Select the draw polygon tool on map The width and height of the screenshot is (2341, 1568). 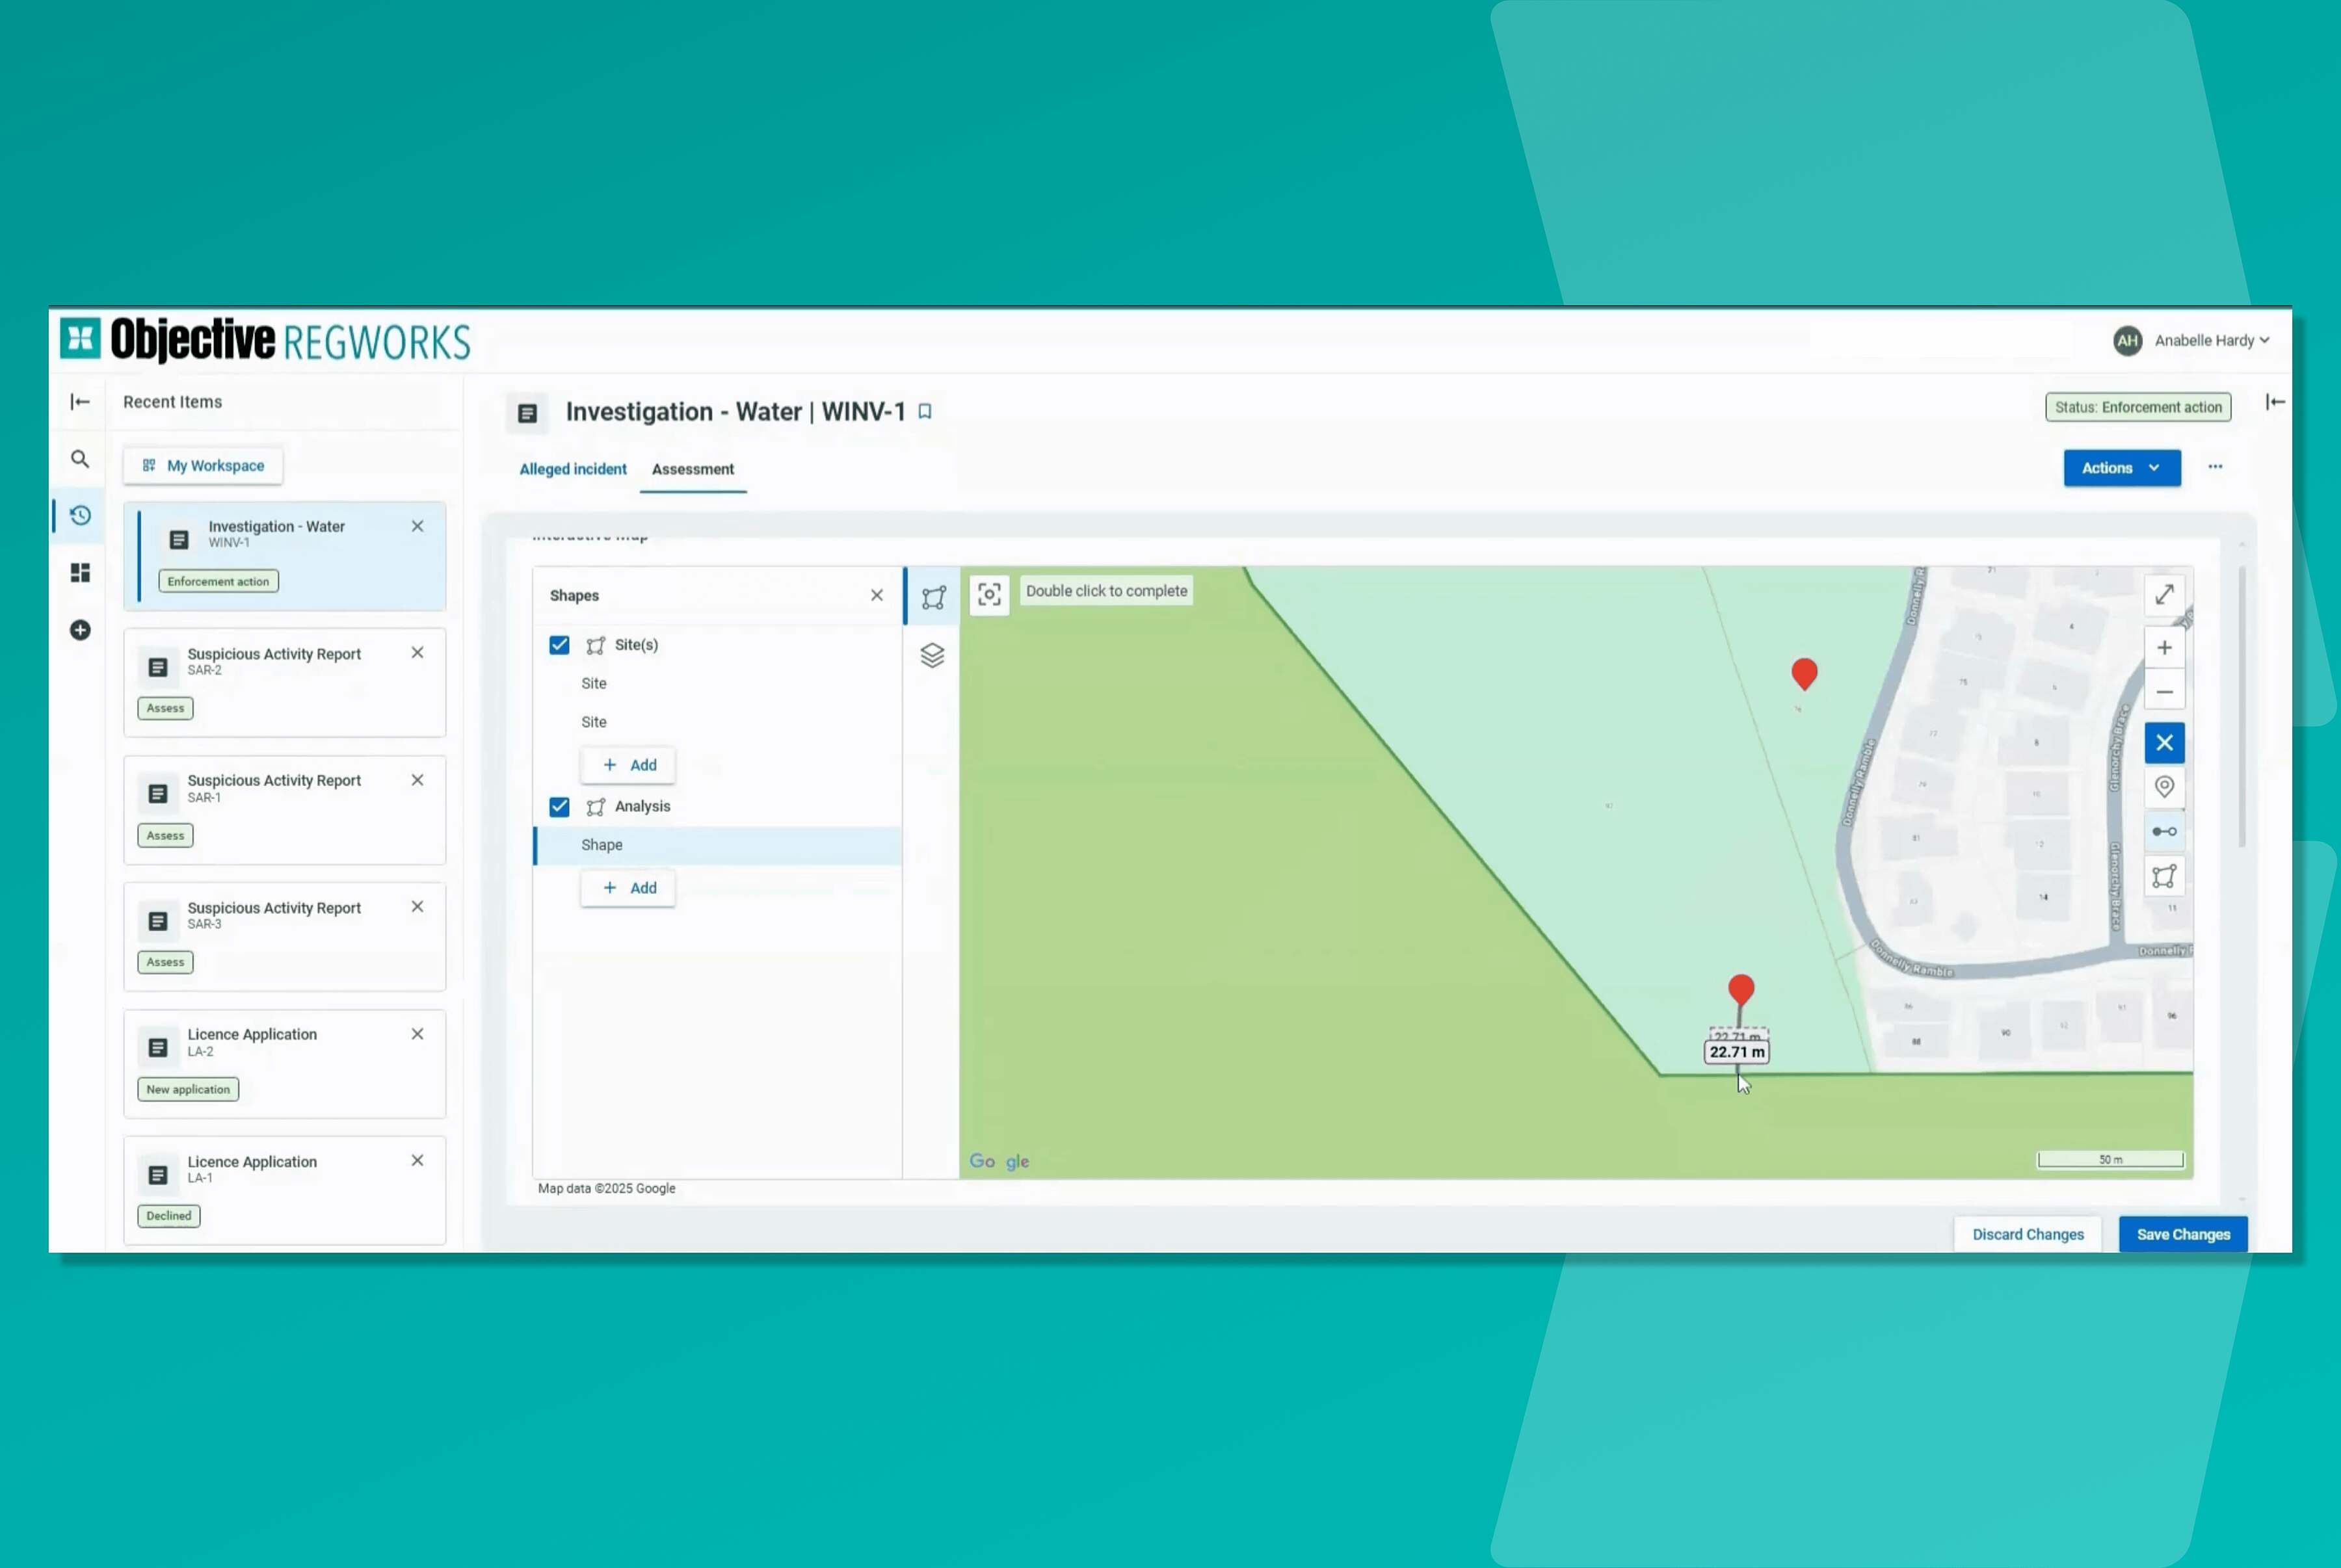pyautogui.click(x=2164, y=877)
